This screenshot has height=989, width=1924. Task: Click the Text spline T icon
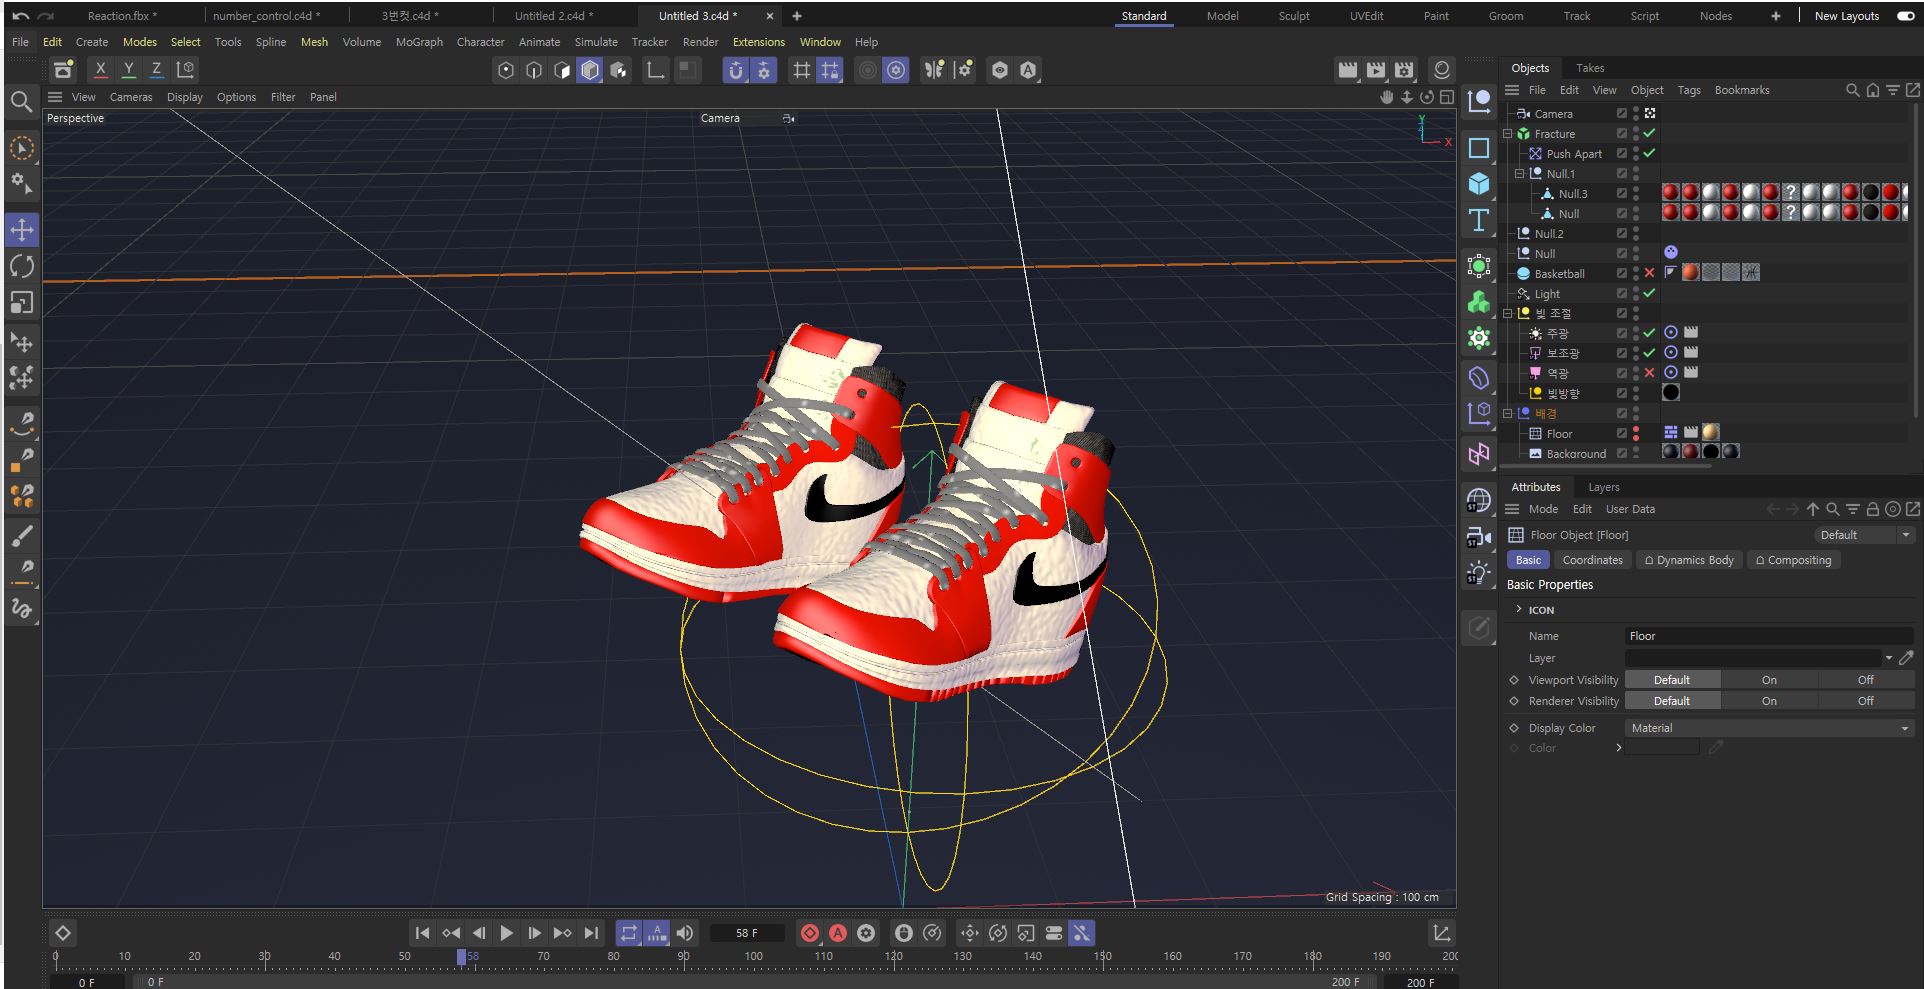[x=1479, y=220]
